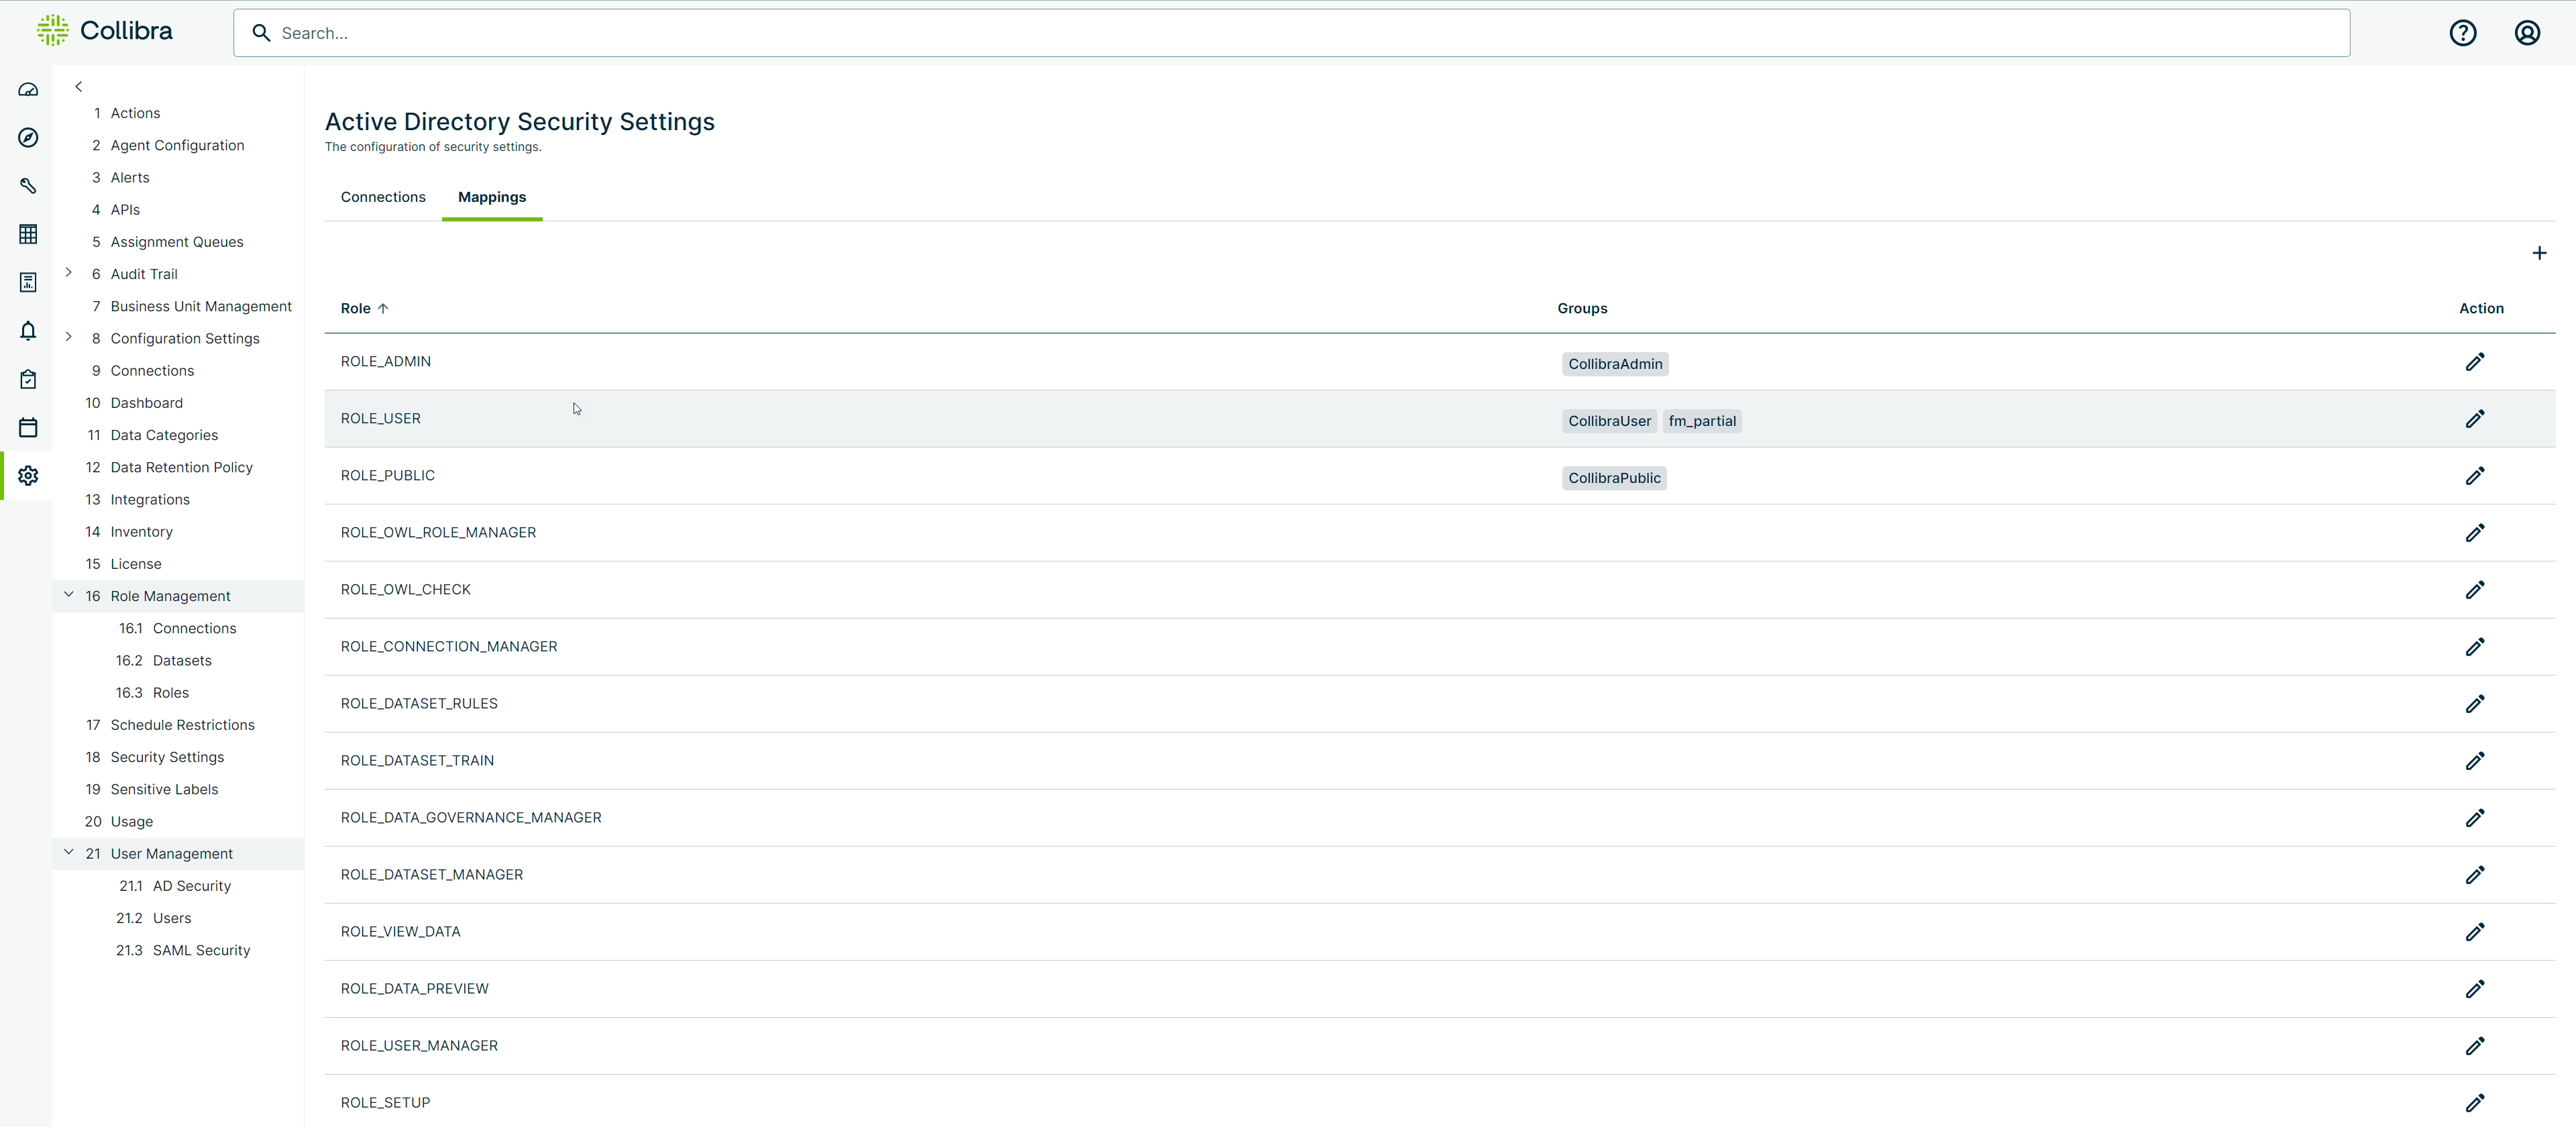Expand the Audit Trail tree item
Image resolution: width=2576 pixels, height=1127 pixels.
(x=69, y=272)
